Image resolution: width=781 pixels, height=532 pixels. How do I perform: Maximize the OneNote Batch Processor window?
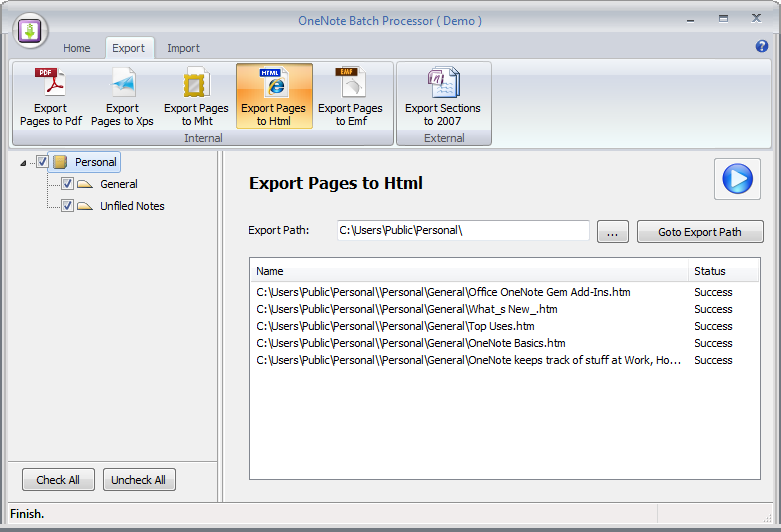tap(723, 19)
